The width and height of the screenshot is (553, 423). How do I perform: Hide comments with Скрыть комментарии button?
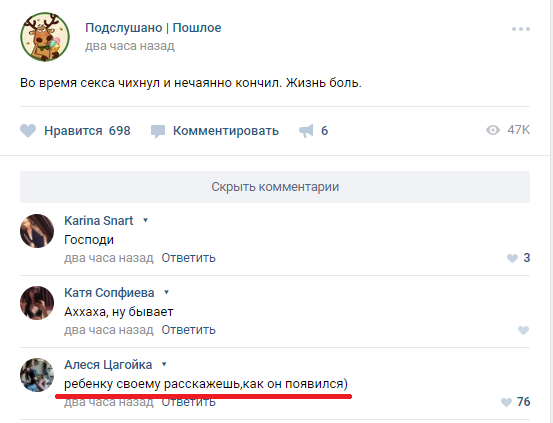coord(275,187)
